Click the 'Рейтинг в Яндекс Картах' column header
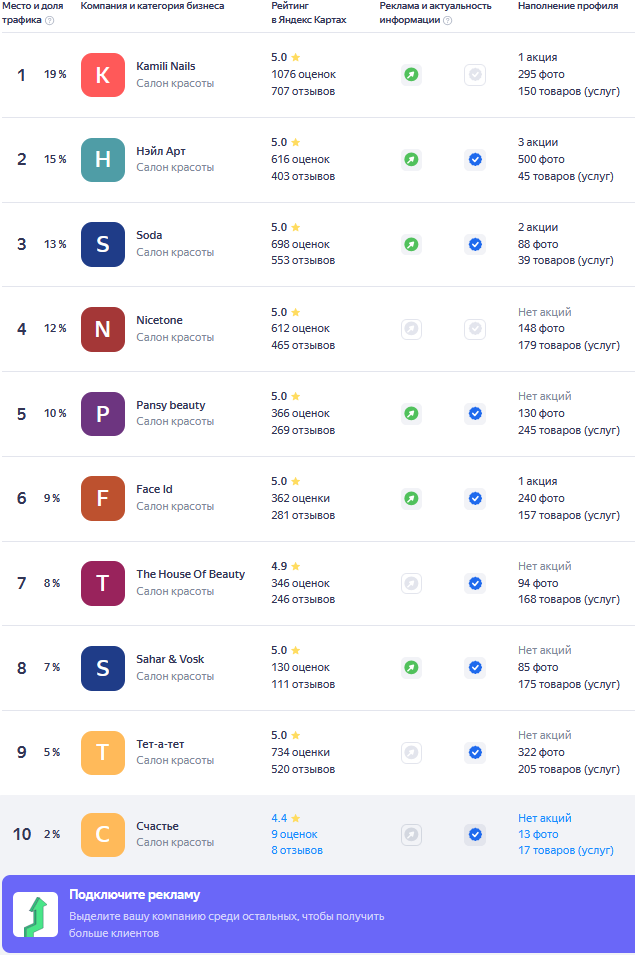635x955 pixels. tap(308, 13)
